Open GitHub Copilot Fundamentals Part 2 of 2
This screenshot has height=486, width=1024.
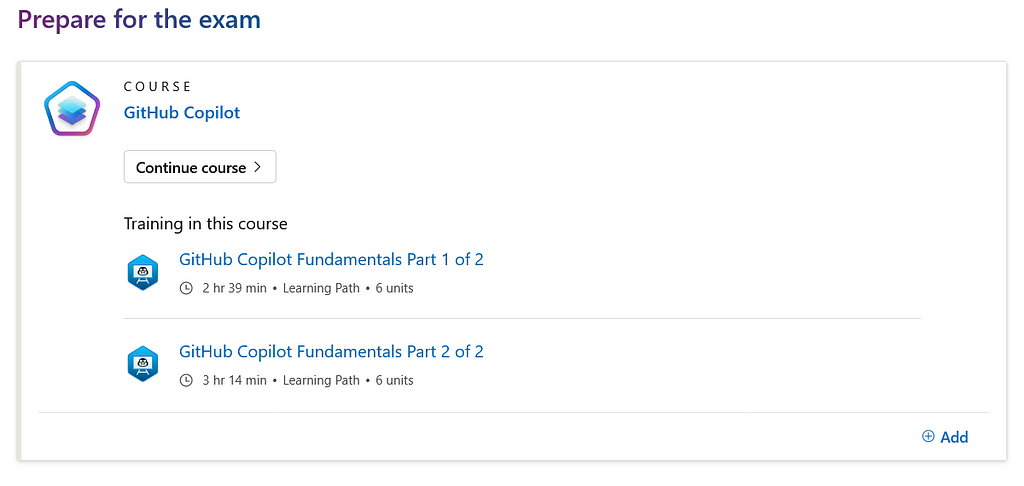tap(331, 351)
